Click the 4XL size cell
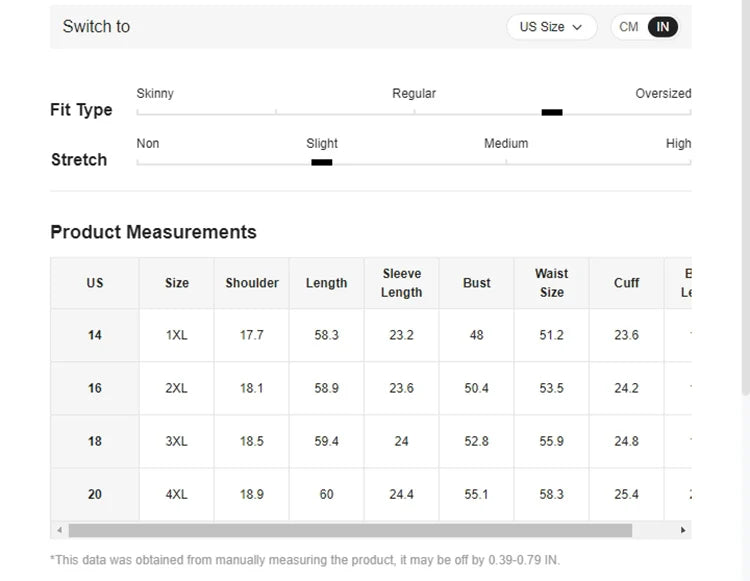The width and height of the screenshot is (750, 581). coord(177,494)
